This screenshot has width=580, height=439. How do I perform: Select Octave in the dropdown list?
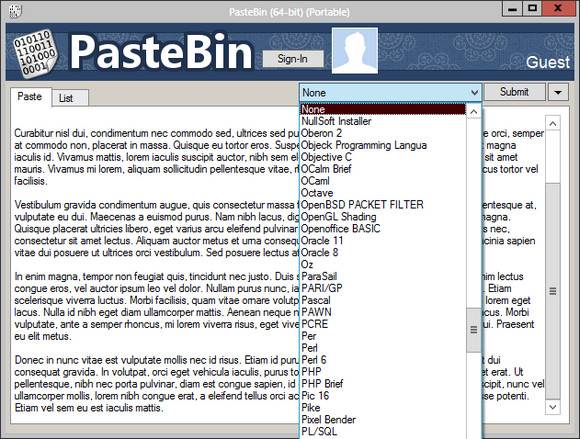[383, 193]
